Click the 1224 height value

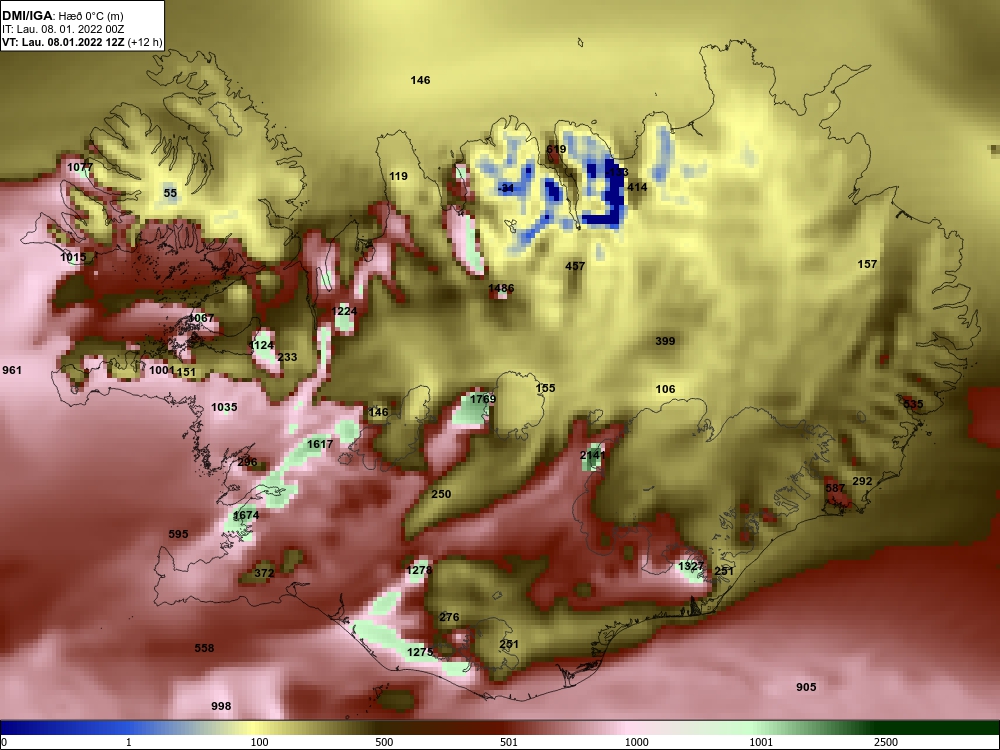344,311
